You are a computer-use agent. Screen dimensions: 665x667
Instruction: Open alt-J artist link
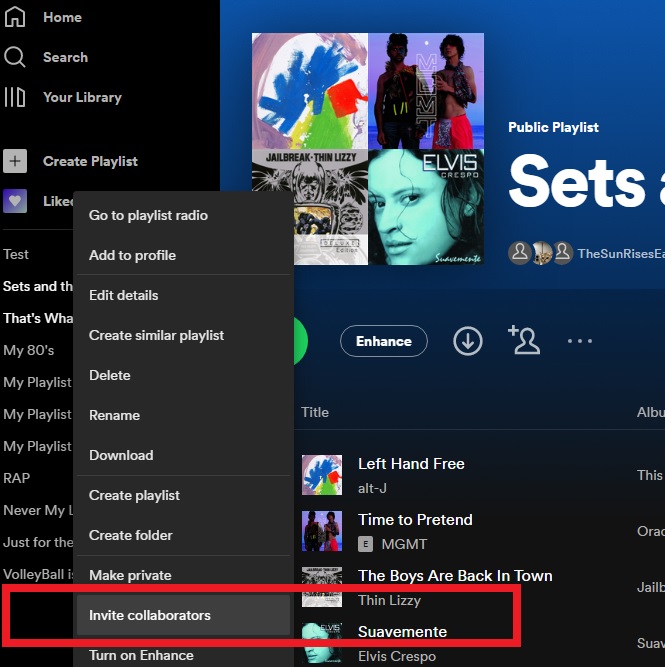pyautogui.click(x=372, y=488)
